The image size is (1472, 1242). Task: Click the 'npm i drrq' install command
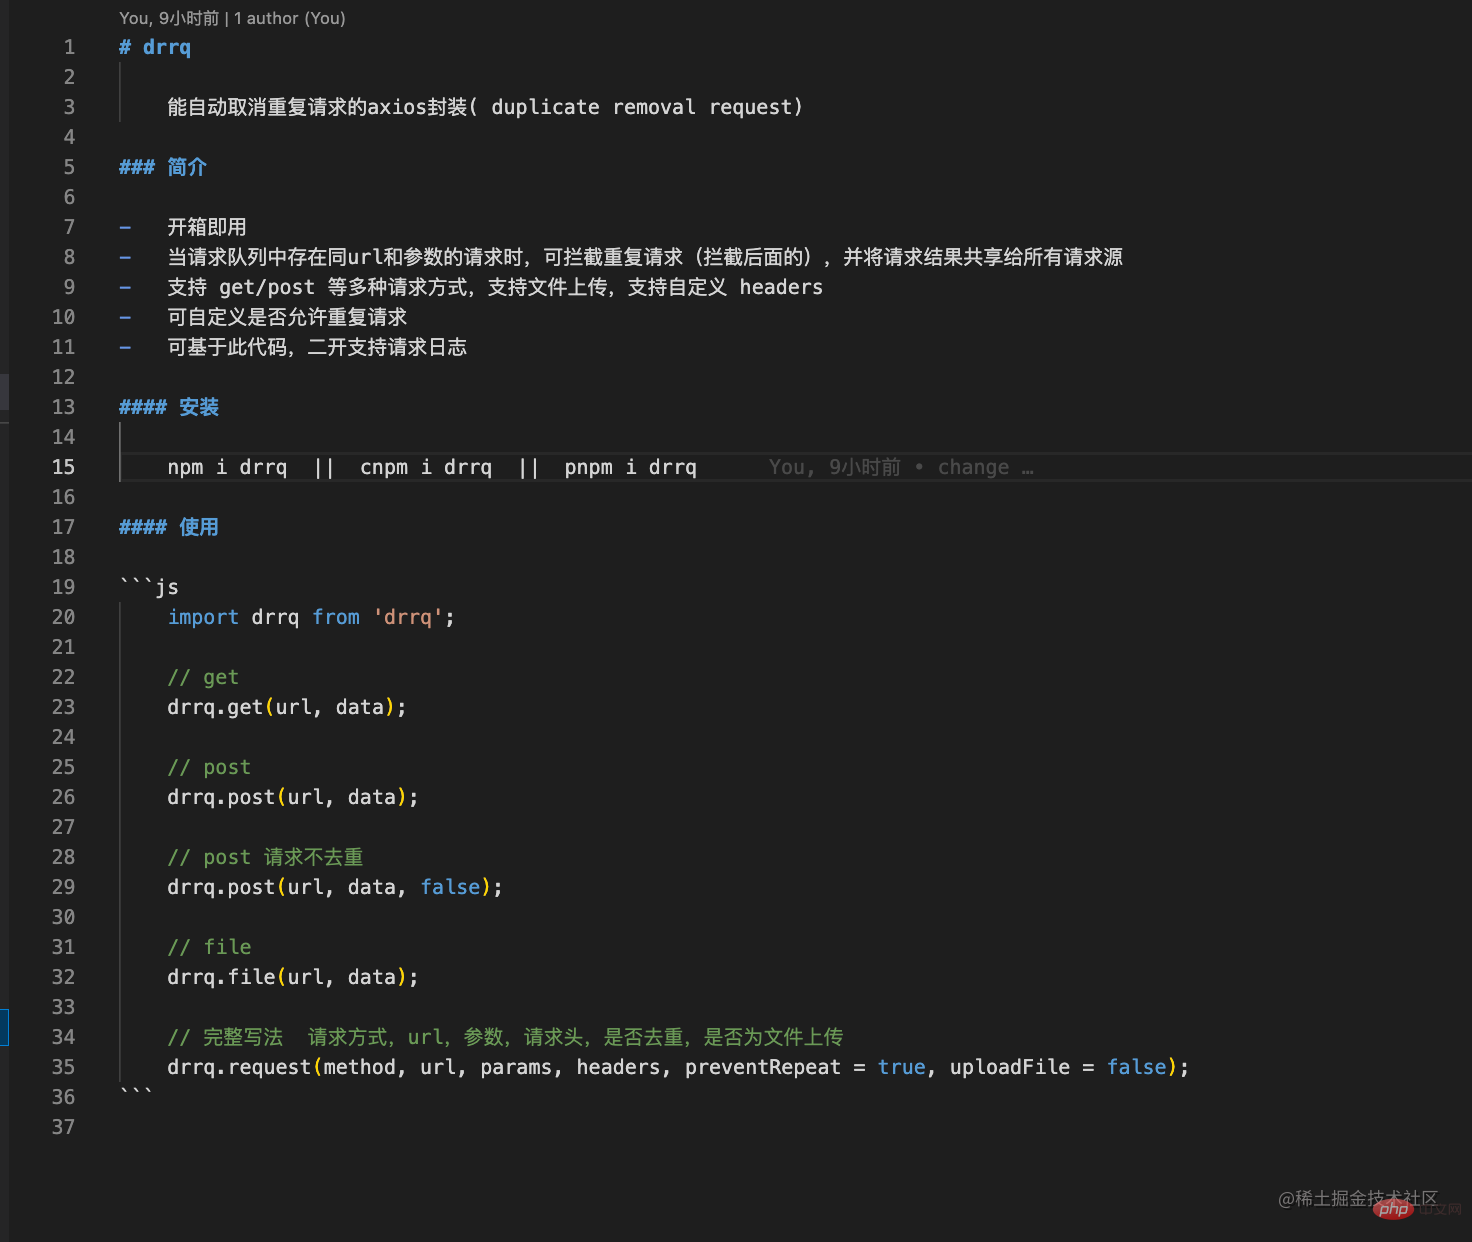[228, 466]
